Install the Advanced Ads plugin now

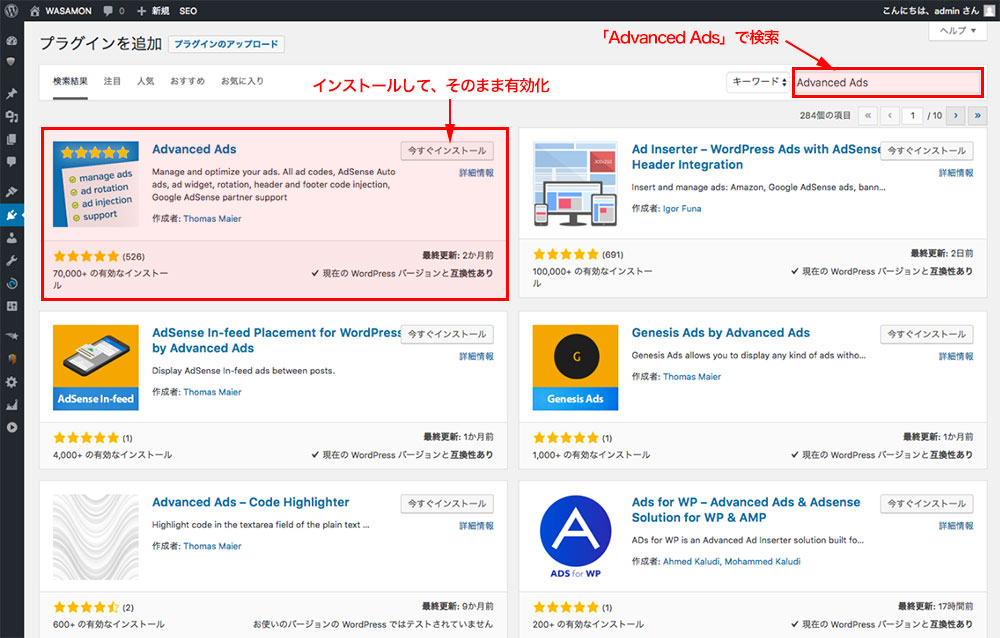(447, 151)
